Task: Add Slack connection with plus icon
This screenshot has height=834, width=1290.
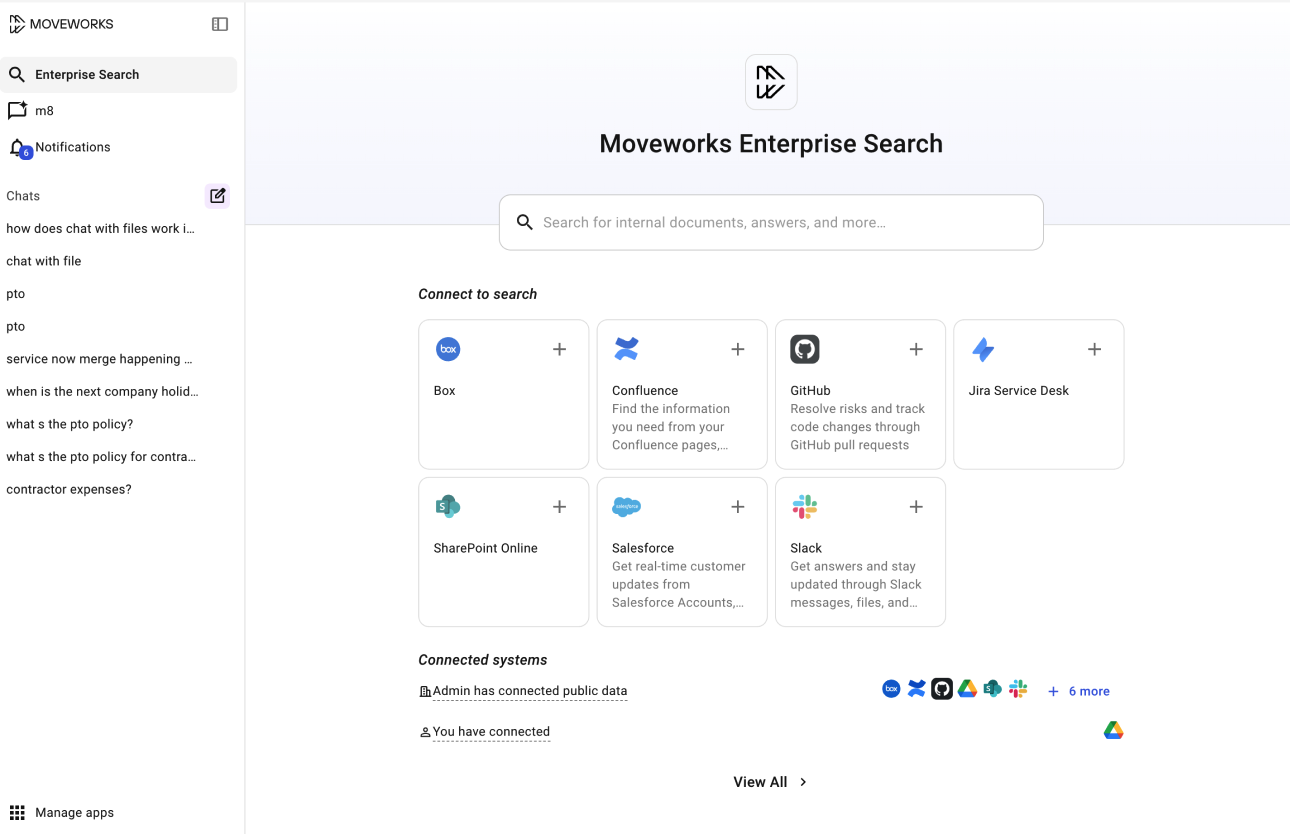Action: pyautogui.click(x=916, y=507)
